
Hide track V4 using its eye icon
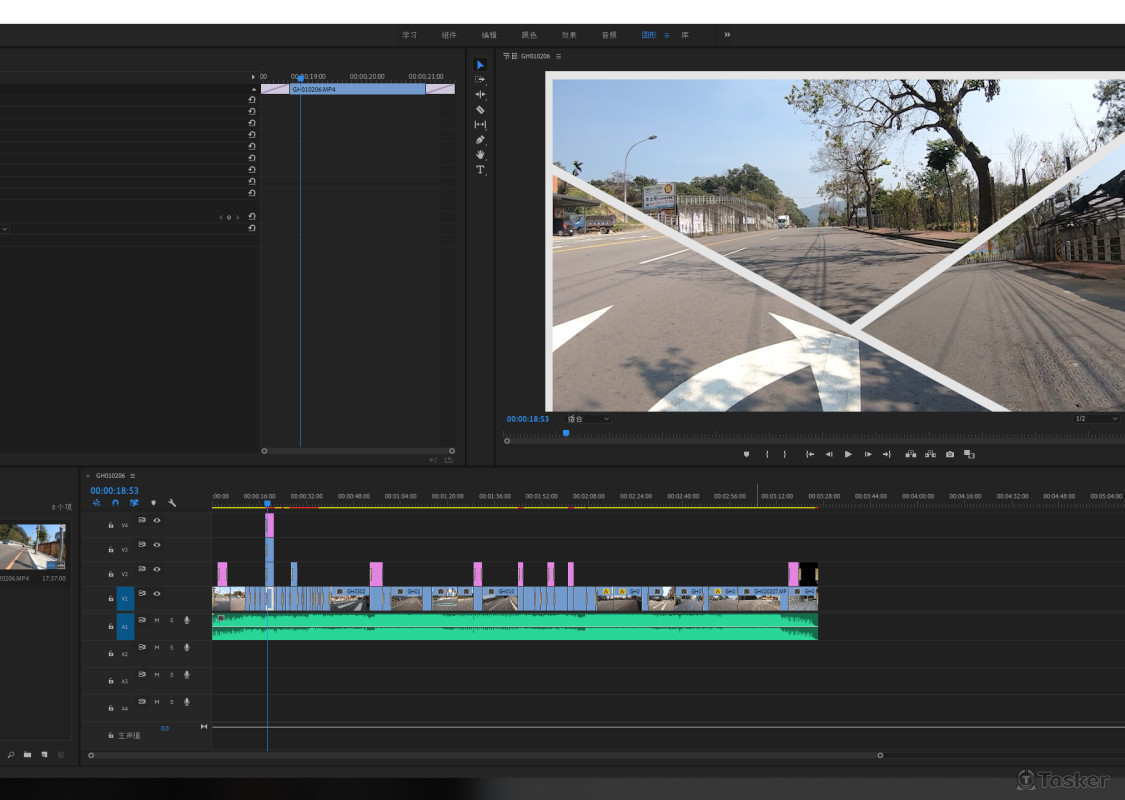coord(157,521)
